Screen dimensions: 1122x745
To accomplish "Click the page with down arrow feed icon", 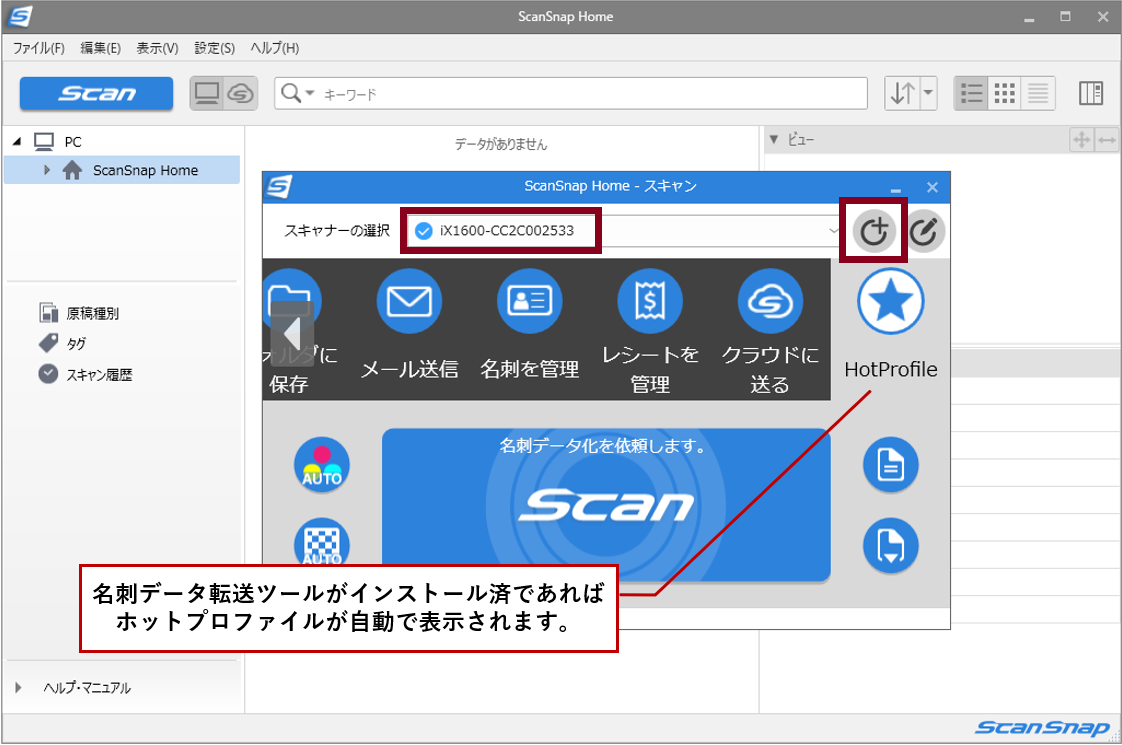I will tap(890, 546).
